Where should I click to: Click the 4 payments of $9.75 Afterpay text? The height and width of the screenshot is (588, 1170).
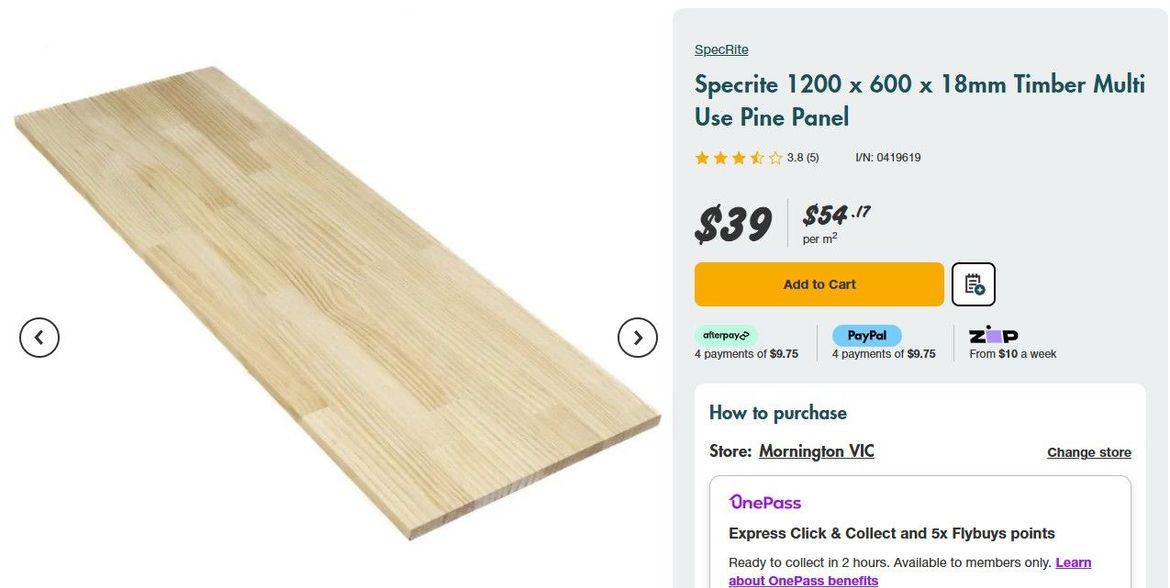click(x=746, y=354)
